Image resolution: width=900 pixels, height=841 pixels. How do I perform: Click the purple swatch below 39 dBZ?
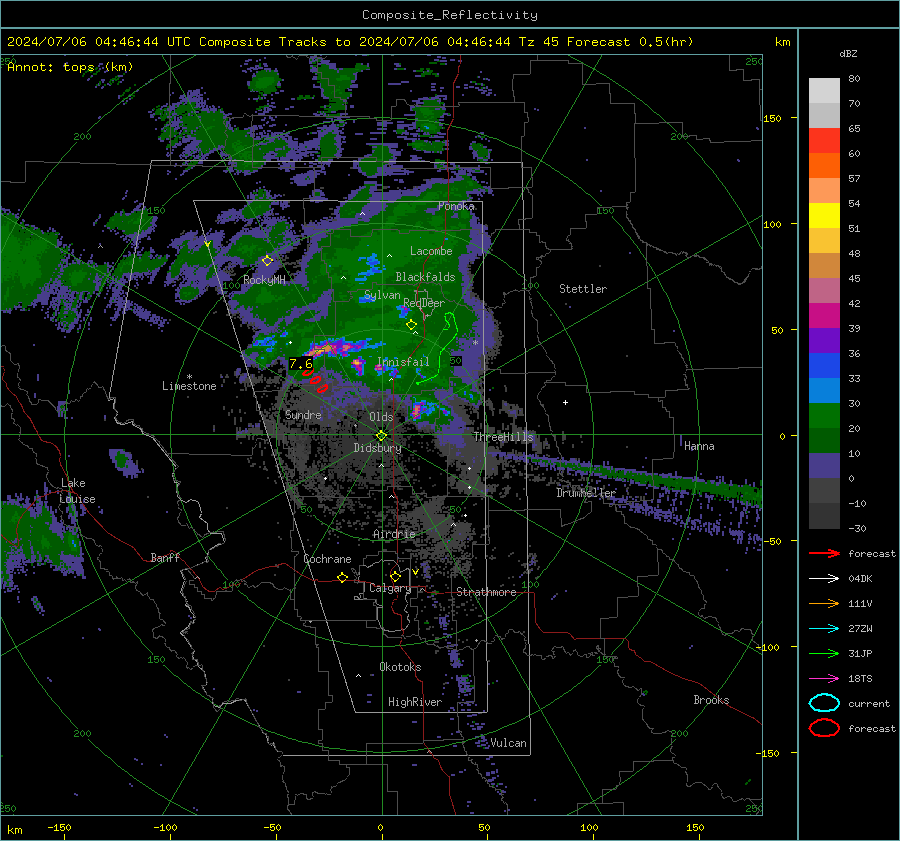click(x=824, y=340)
